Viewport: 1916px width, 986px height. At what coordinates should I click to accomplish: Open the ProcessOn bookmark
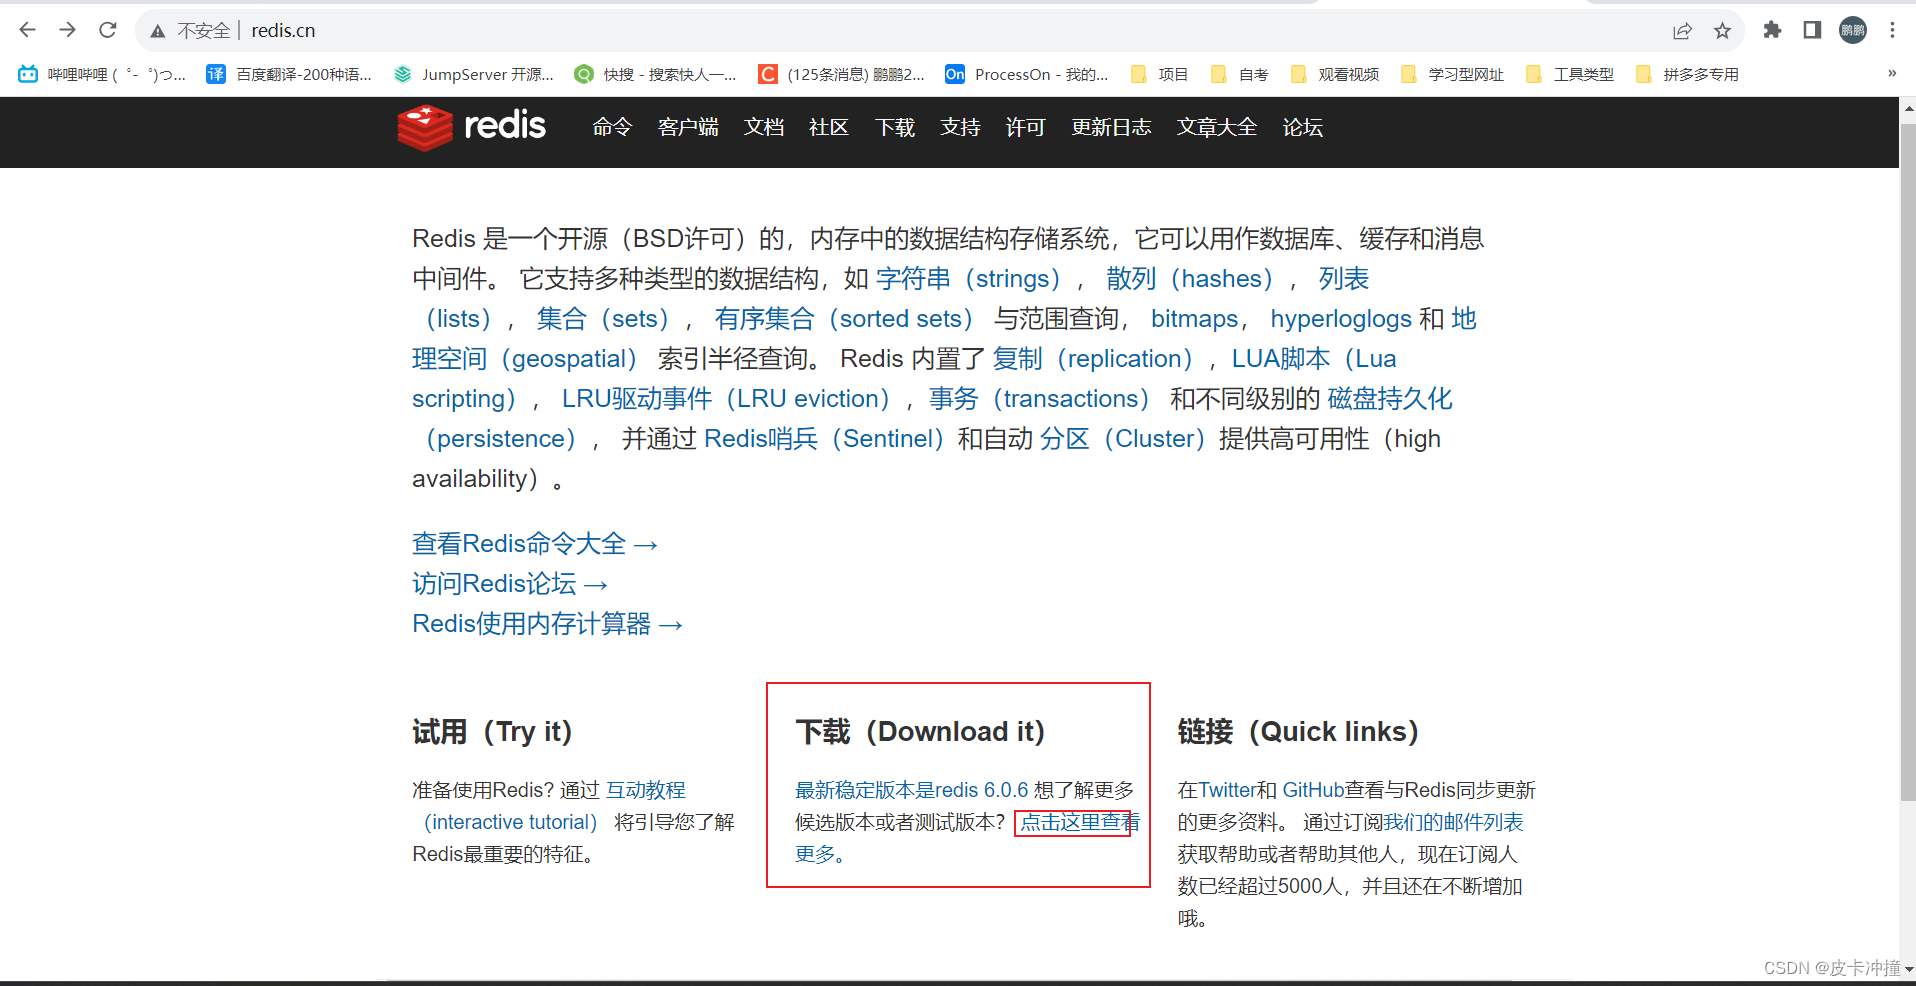(1027, 74)
